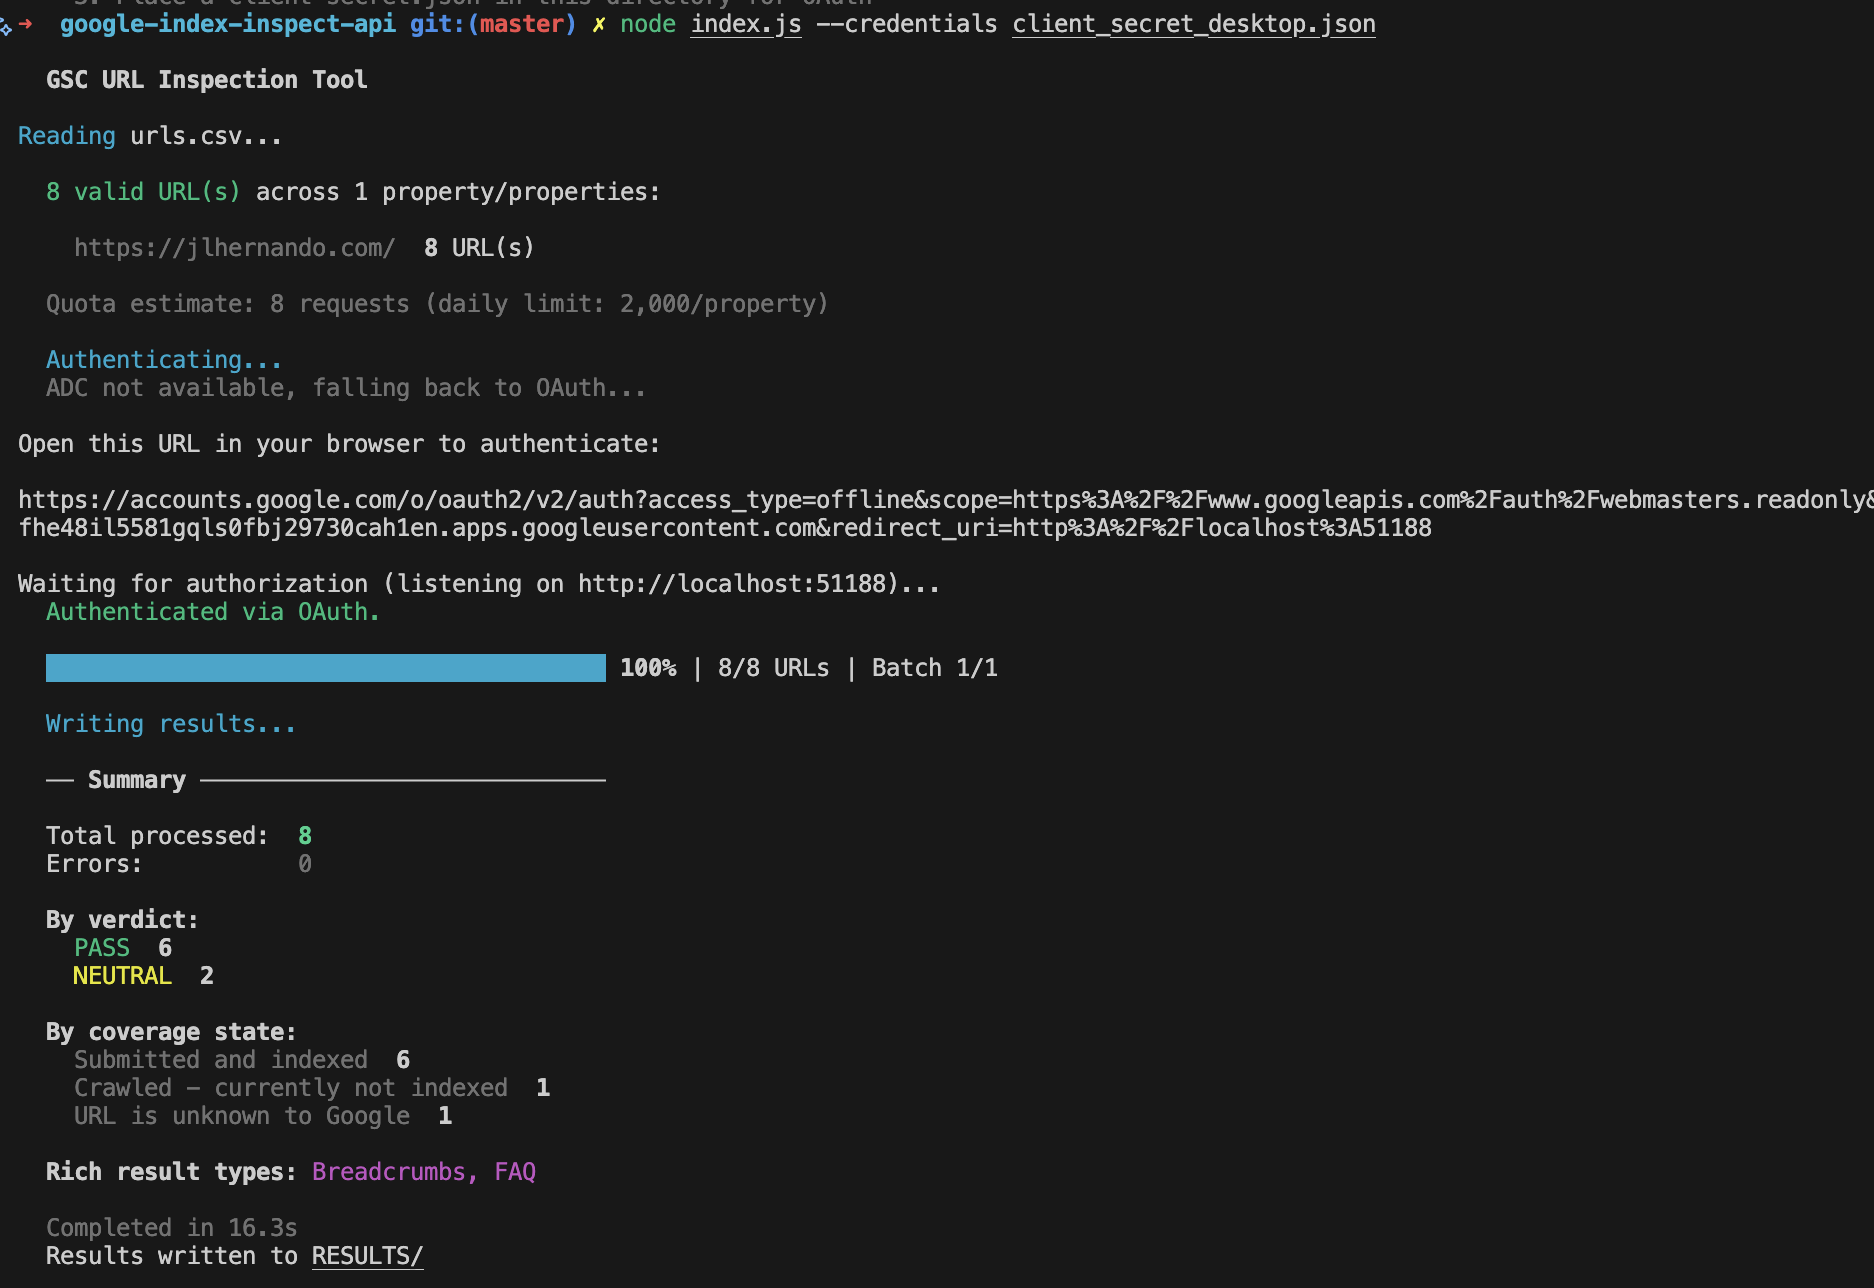The image size is (1874, 1288).
Task: Open the index.js file link
Action: click(745, 23)
